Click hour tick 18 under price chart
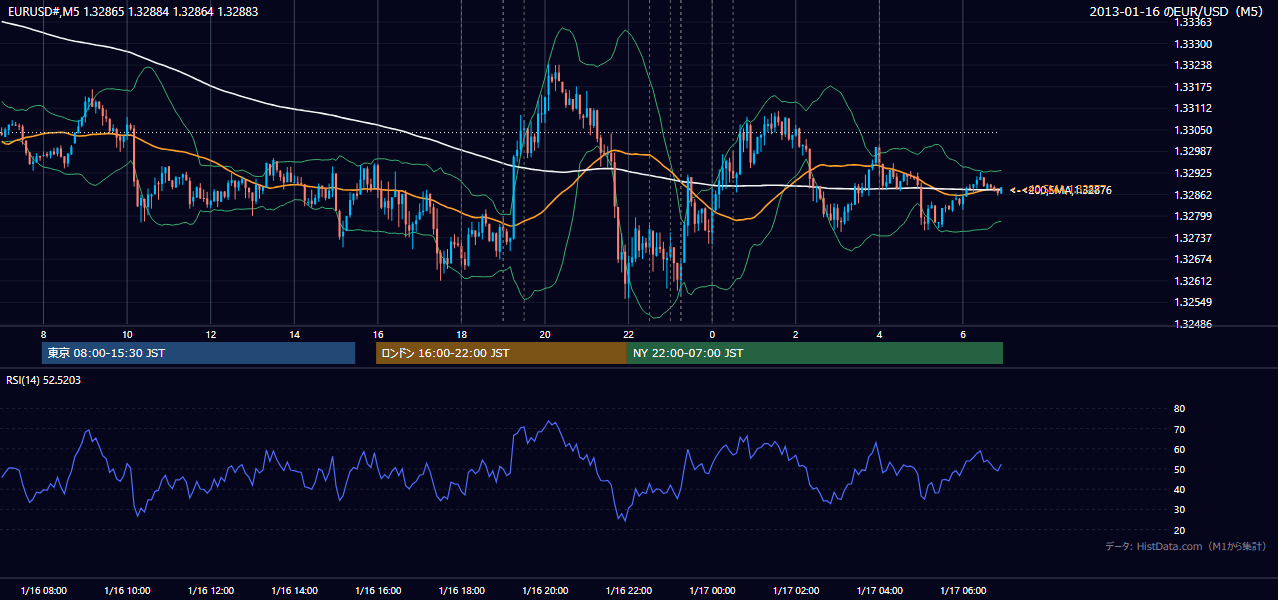1278x600 pixels. point(461,334)
